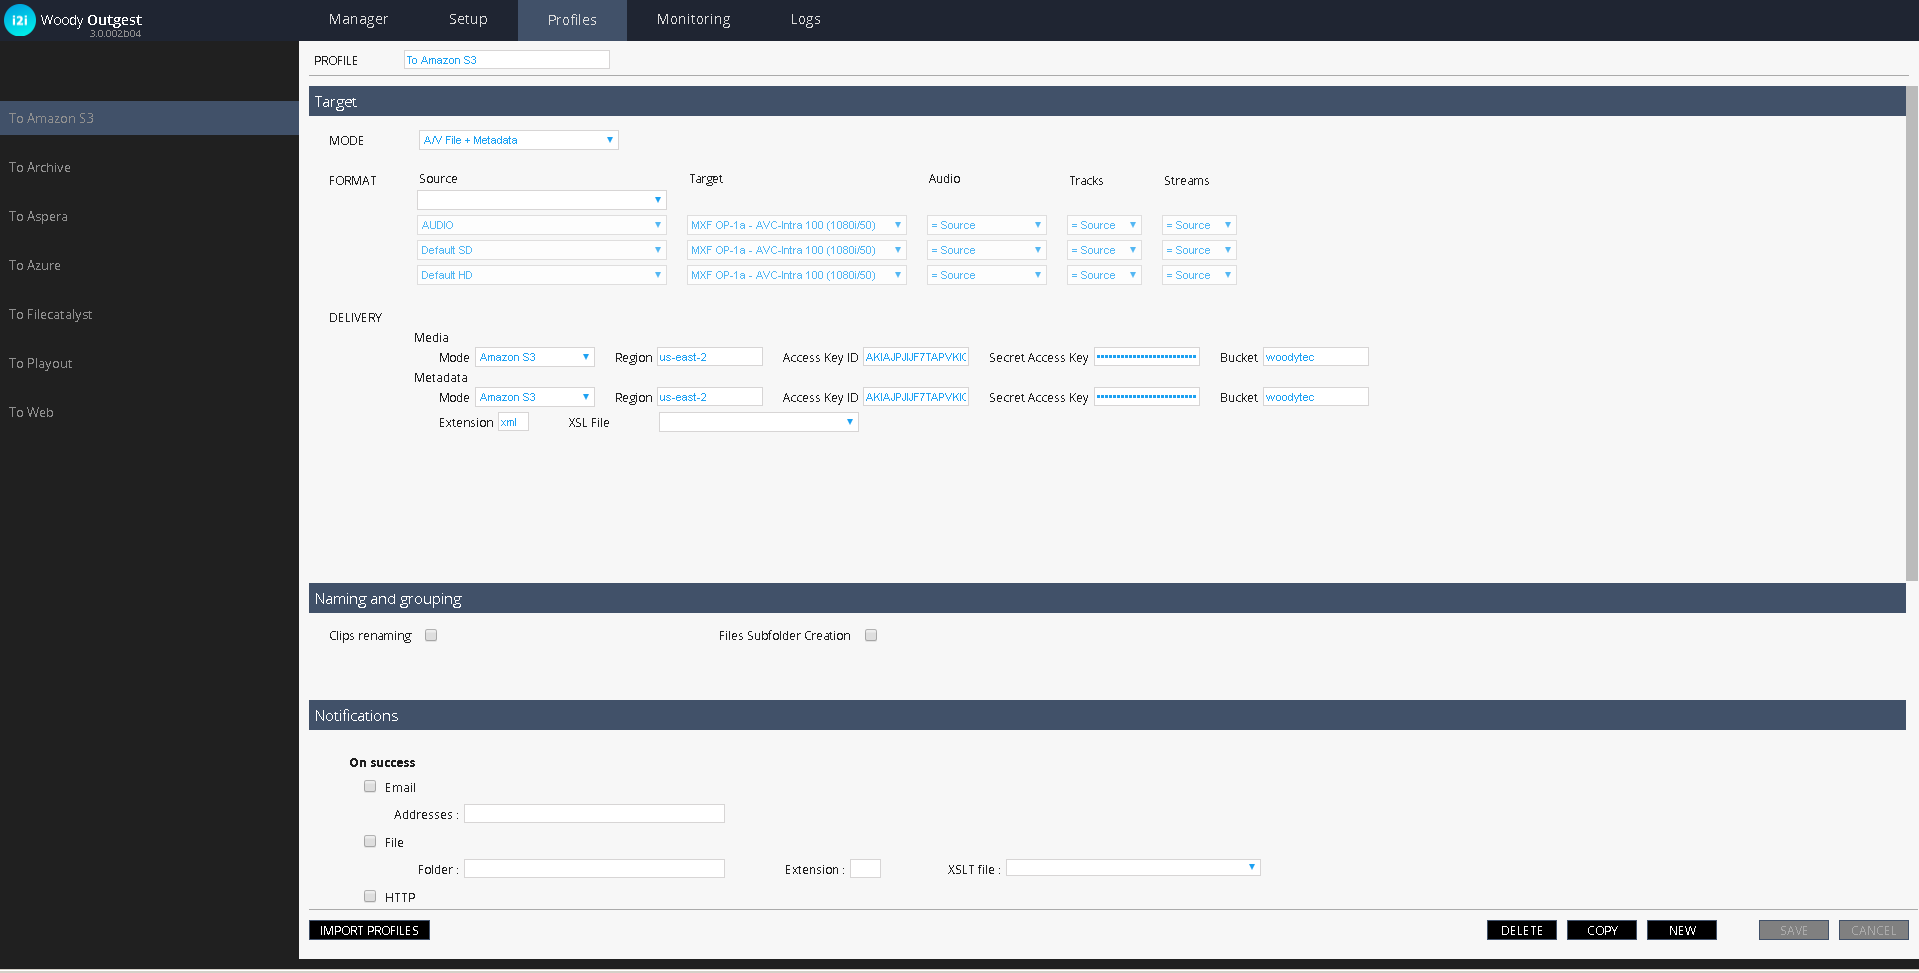Click the IMPORT PROFILES button
This screenshot has width=1919, height=973.
click(369, 930)
